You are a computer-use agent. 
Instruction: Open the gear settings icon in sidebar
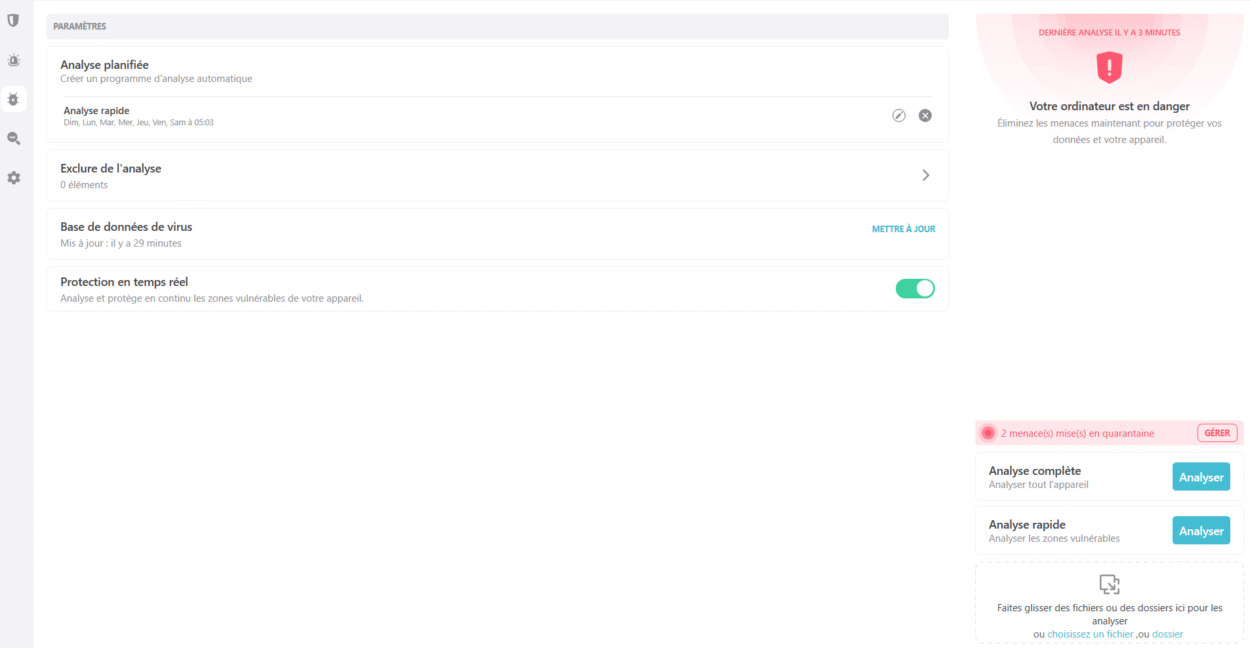(x=13, y=177)
